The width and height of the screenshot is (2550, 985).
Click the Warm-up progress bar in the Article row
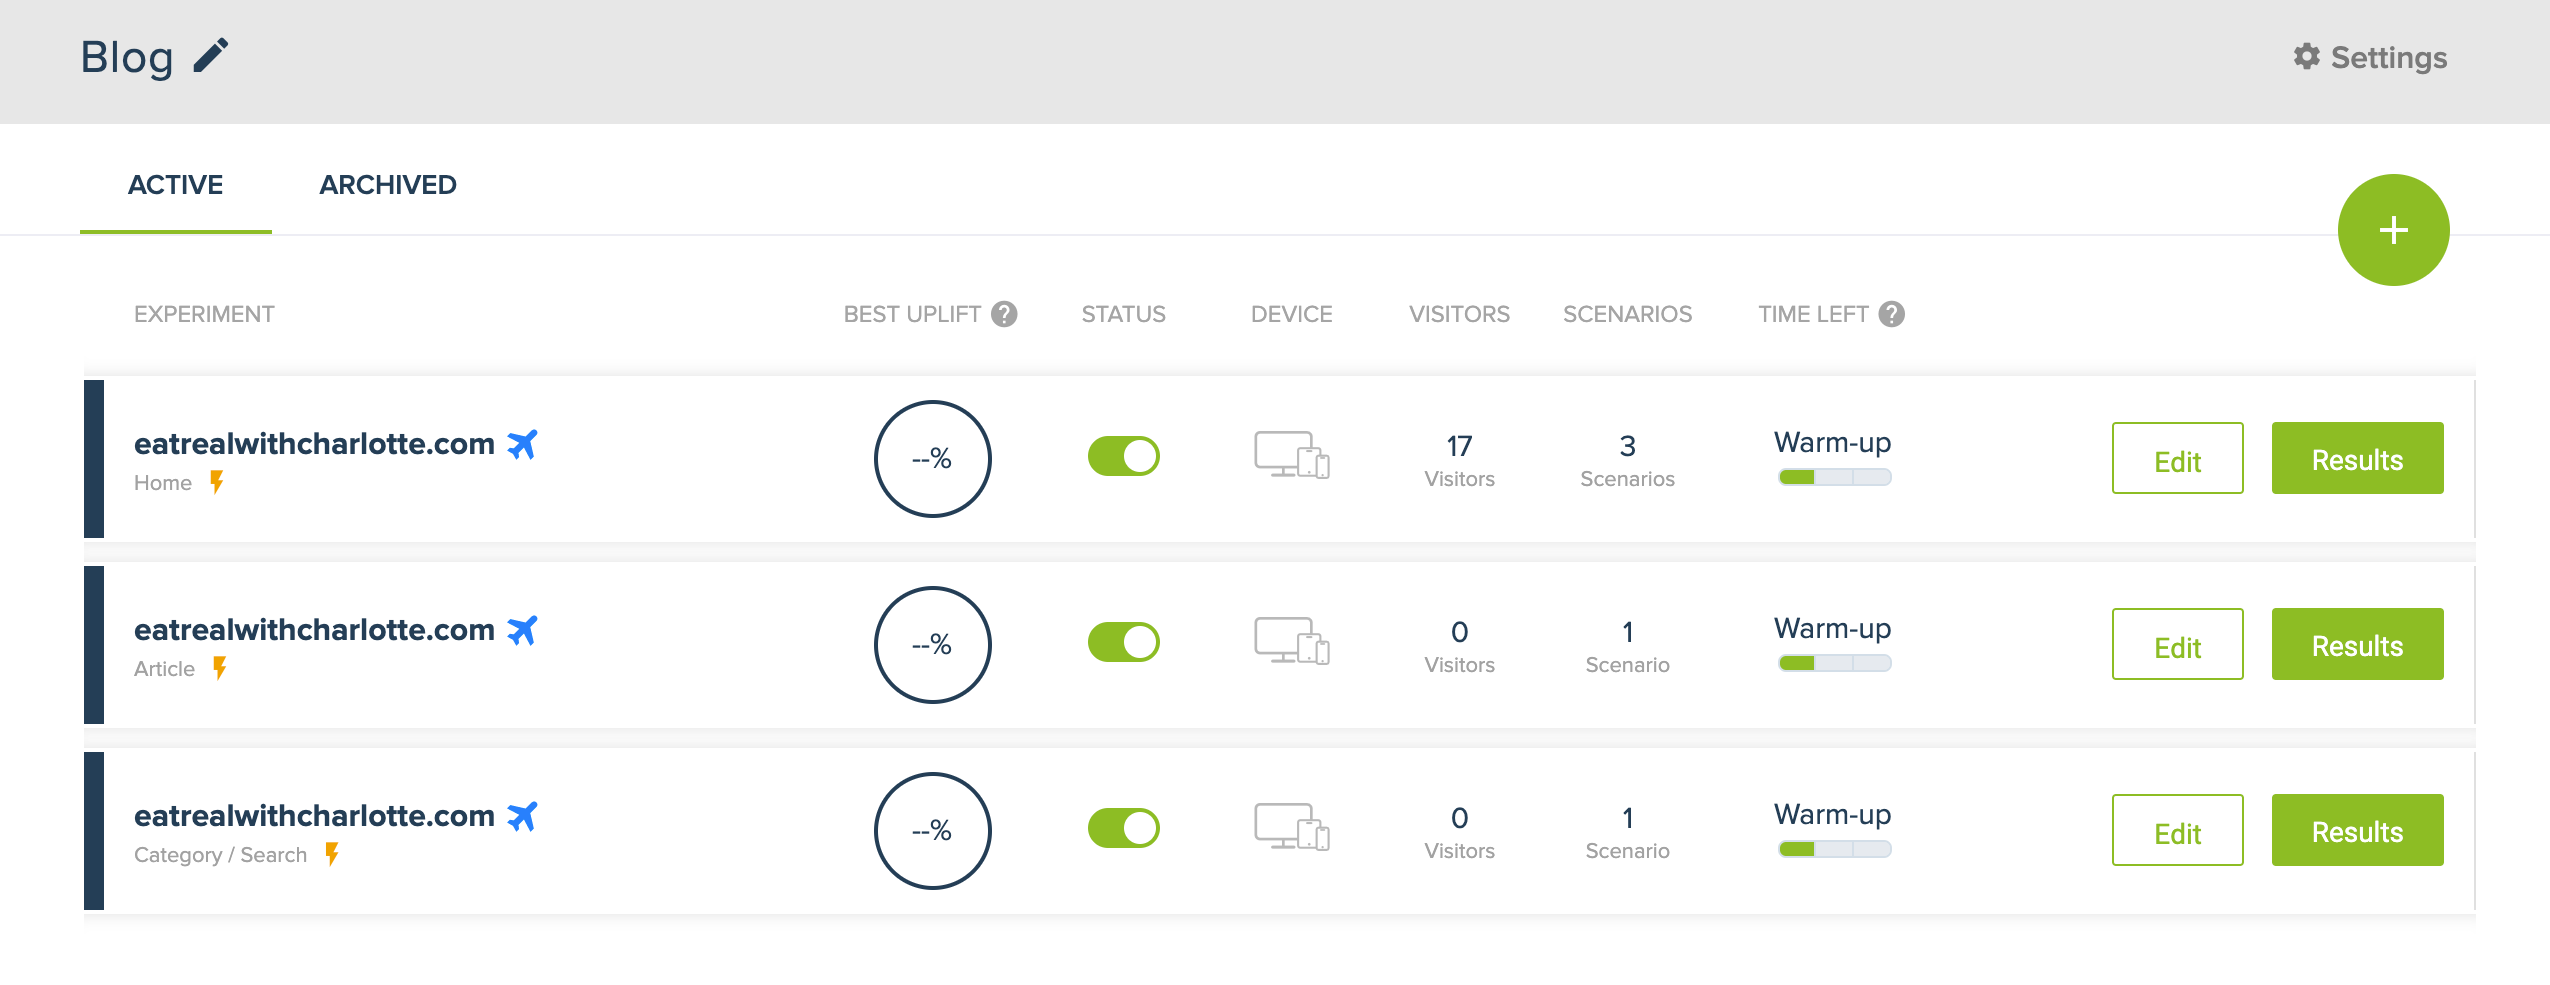[1834, 663]
